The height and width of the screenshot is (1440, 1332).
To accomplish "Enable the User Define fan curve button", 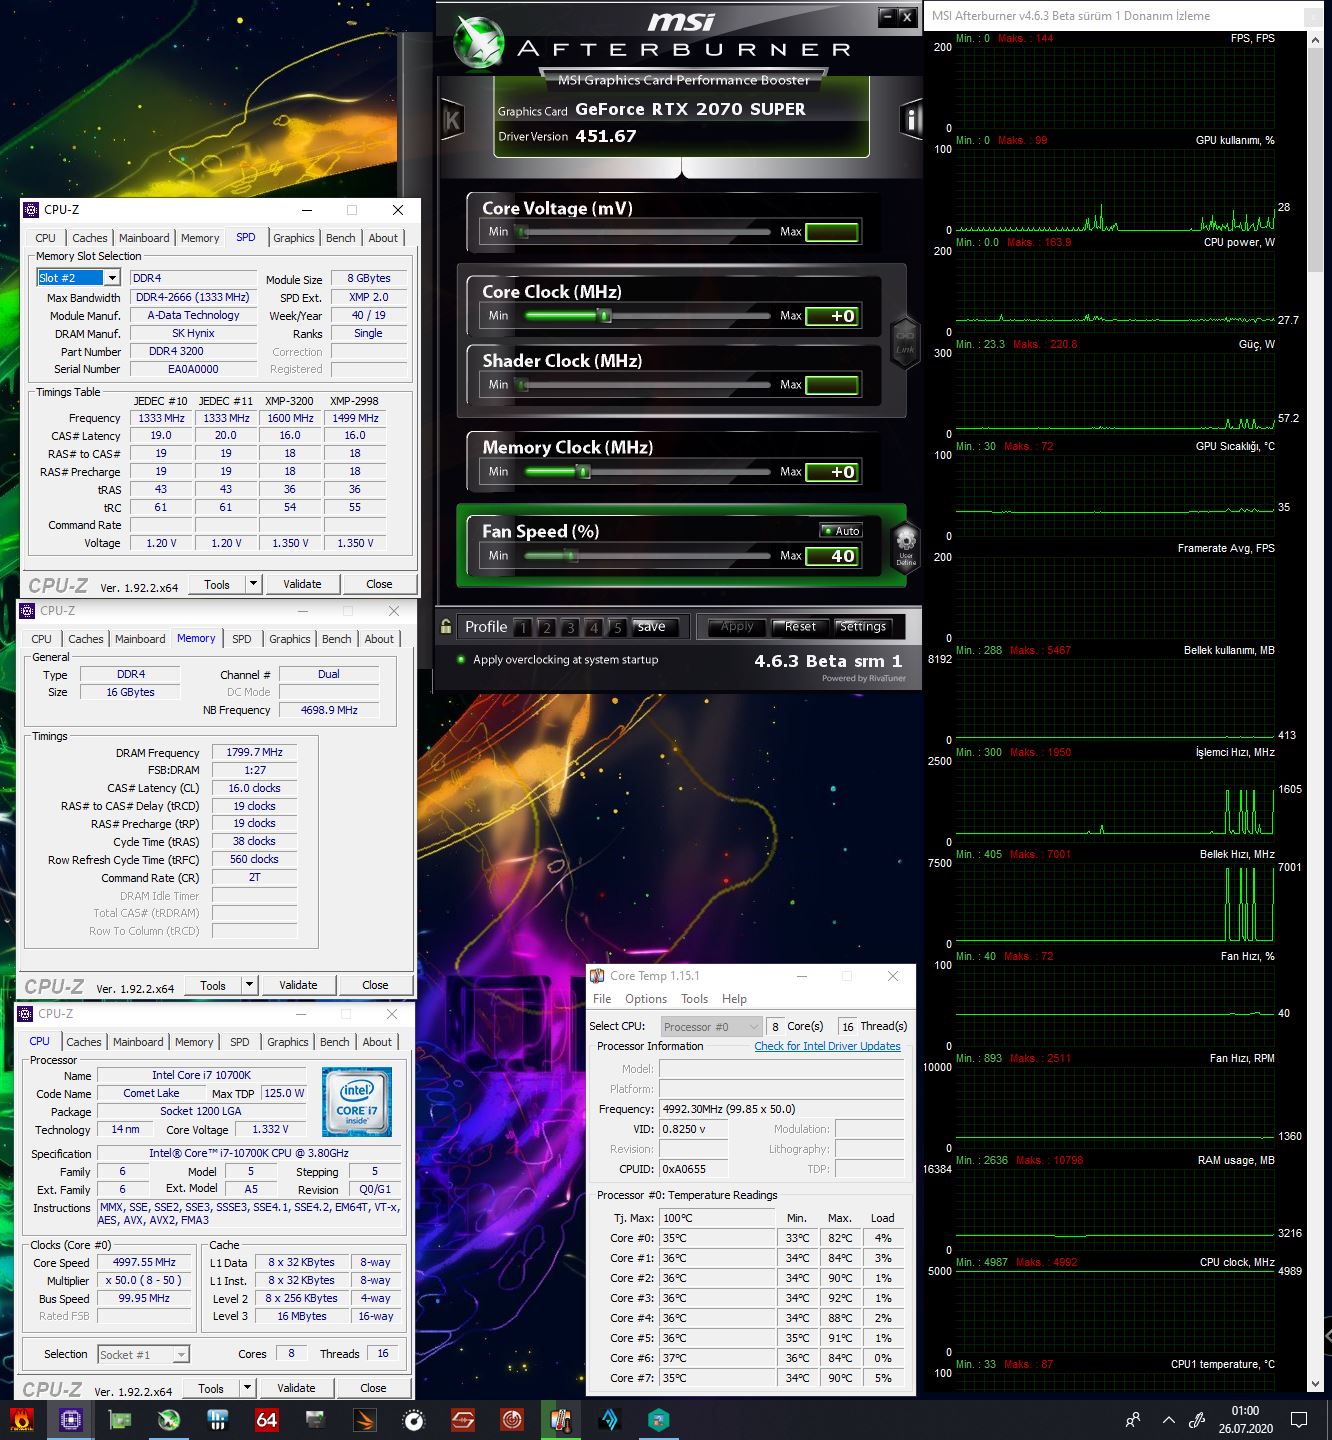I will click(906, 546).
